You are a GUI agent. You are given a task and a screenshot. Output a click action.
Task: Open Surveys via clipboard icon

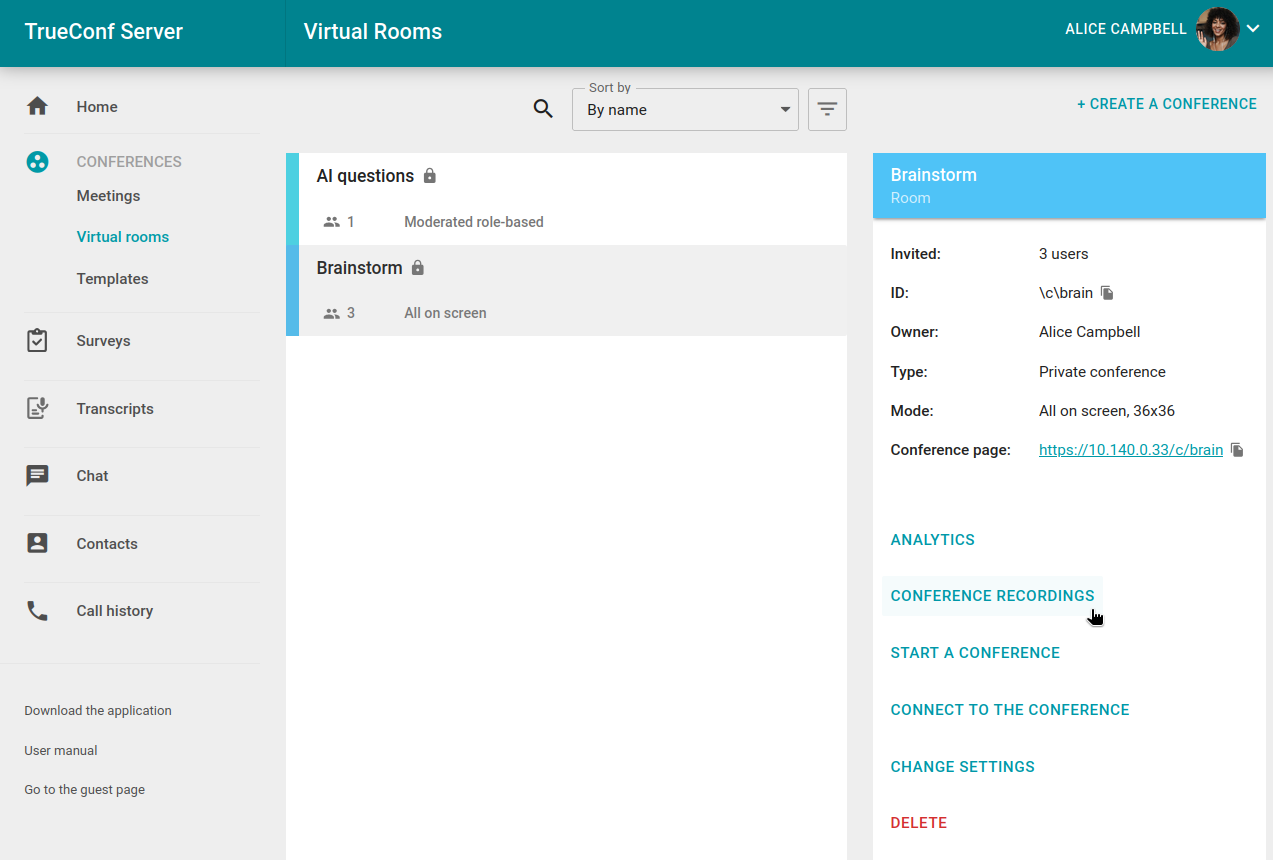37,341
